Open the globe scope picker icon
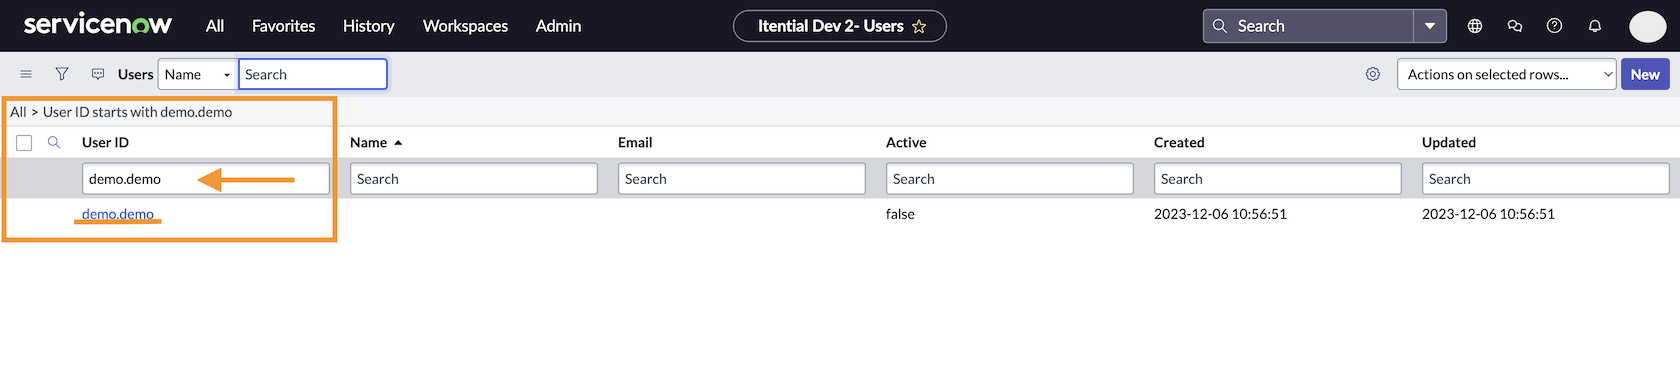1680x365 pixels. (x=1475, y=26)
